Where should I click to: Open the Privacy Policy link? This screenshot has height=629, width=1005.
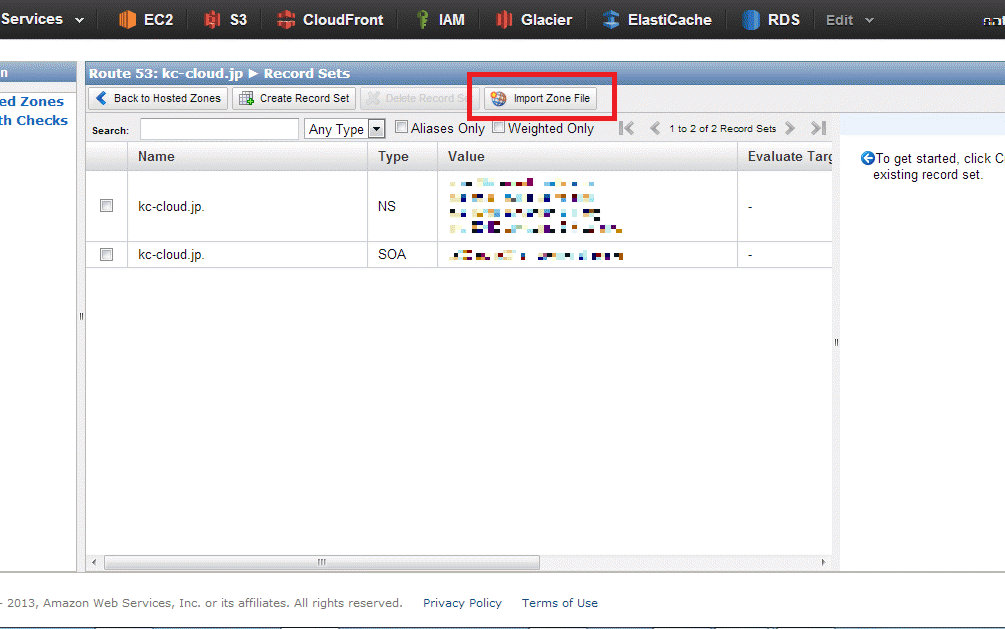click(462, 603)
